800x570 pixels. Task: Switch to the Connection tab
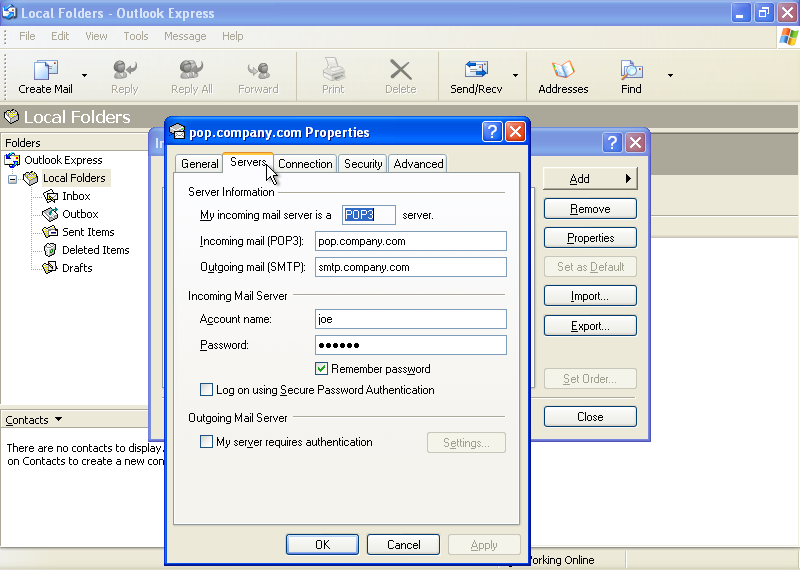(x=305, y=164)
